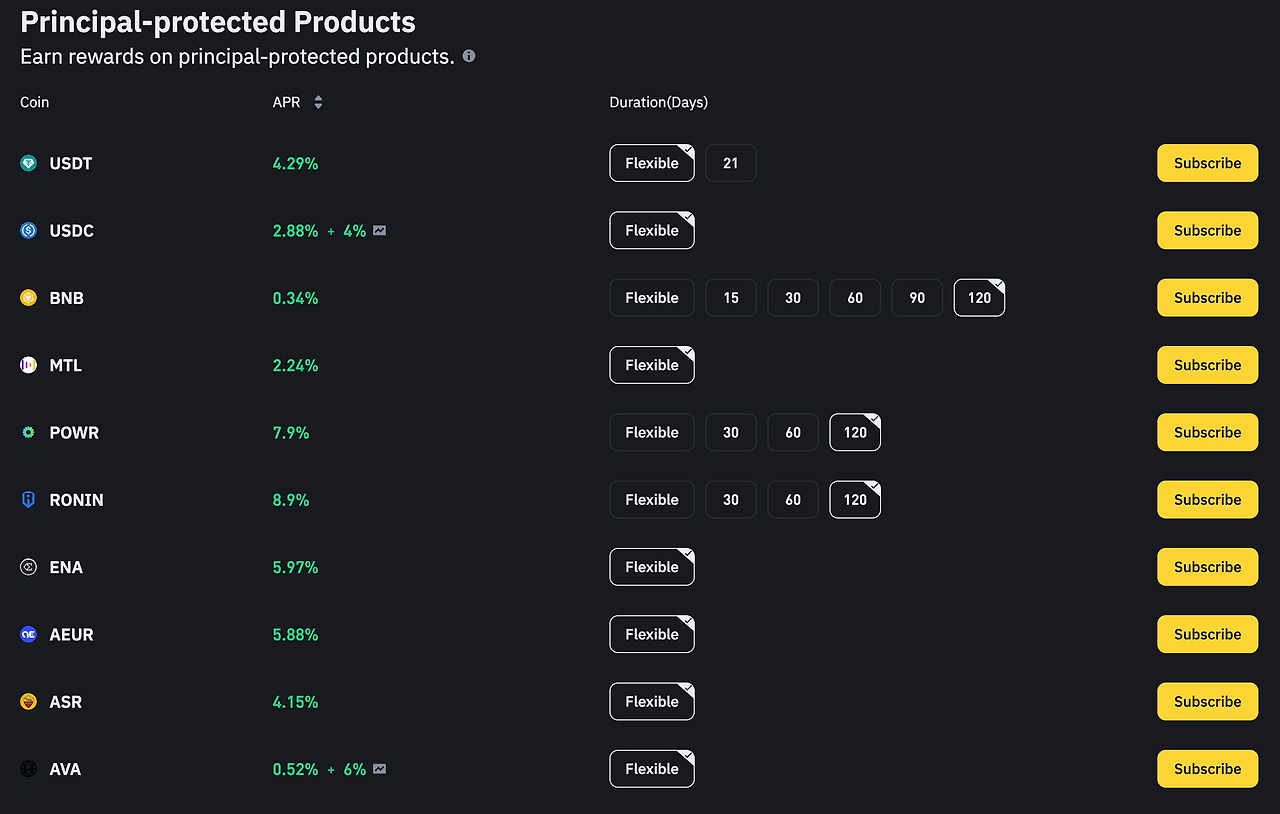Viewport: 1280px width, 814px height.
Task: Select the 60-day duration for RONIN
Action: pos(793,500)
